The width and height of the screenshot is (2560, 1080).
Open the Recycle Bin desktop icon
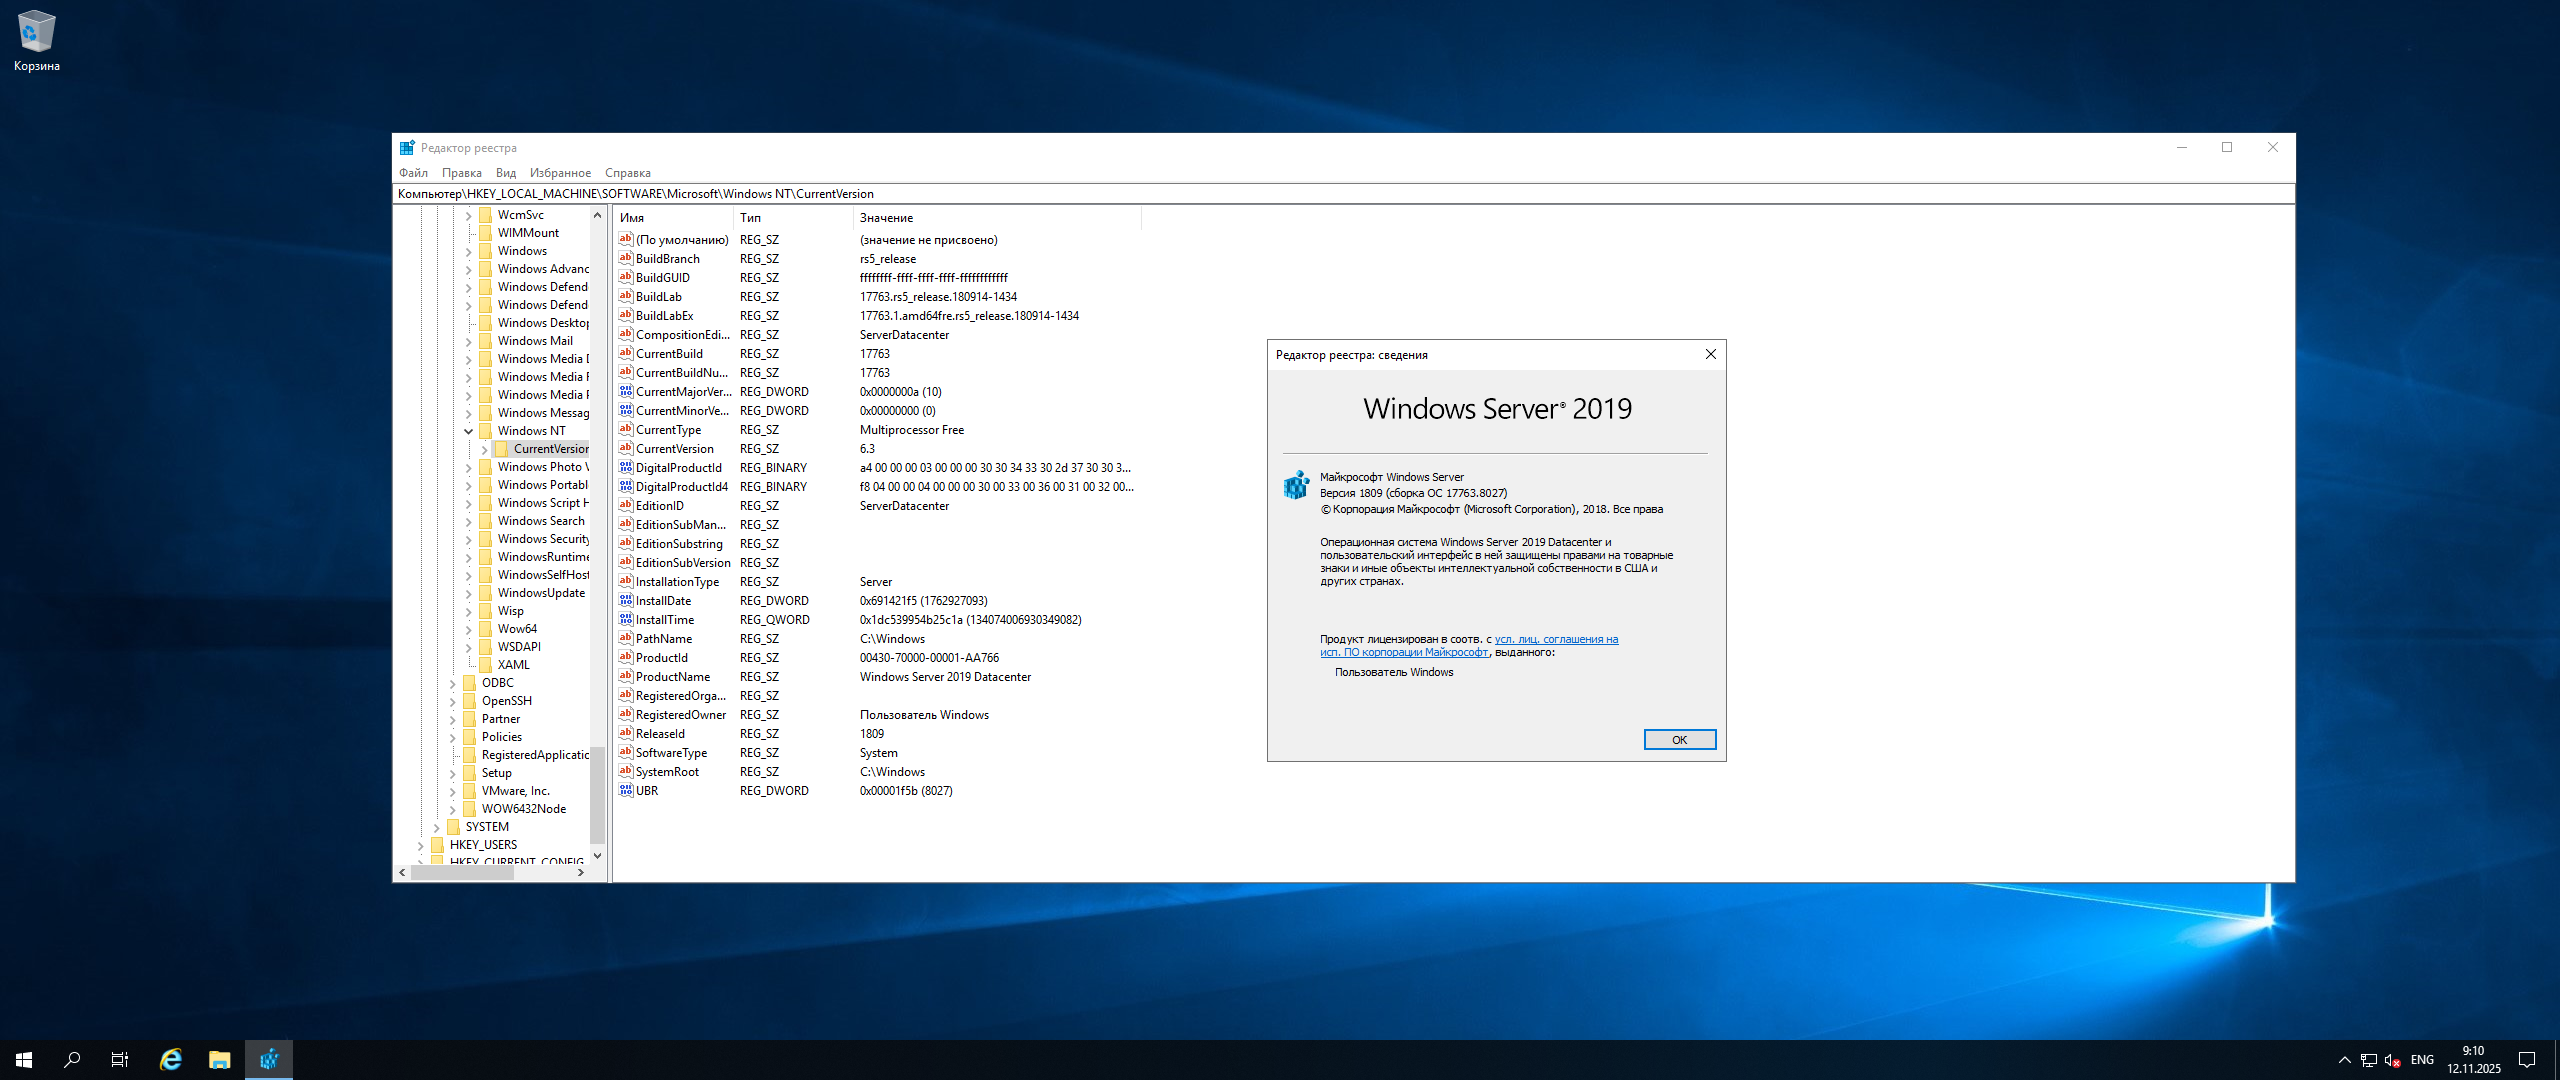(36, 32)
